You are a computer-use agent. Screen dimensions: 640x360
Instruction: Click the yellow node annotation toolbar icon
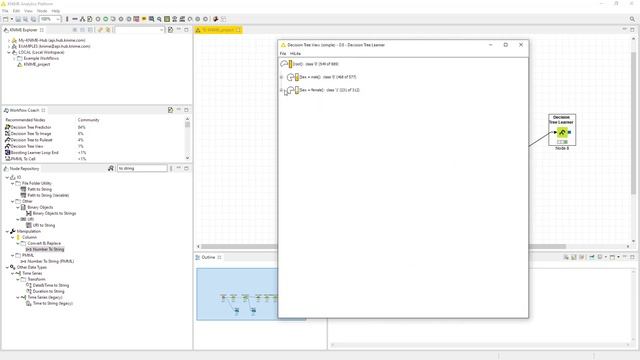pos(144,19)
